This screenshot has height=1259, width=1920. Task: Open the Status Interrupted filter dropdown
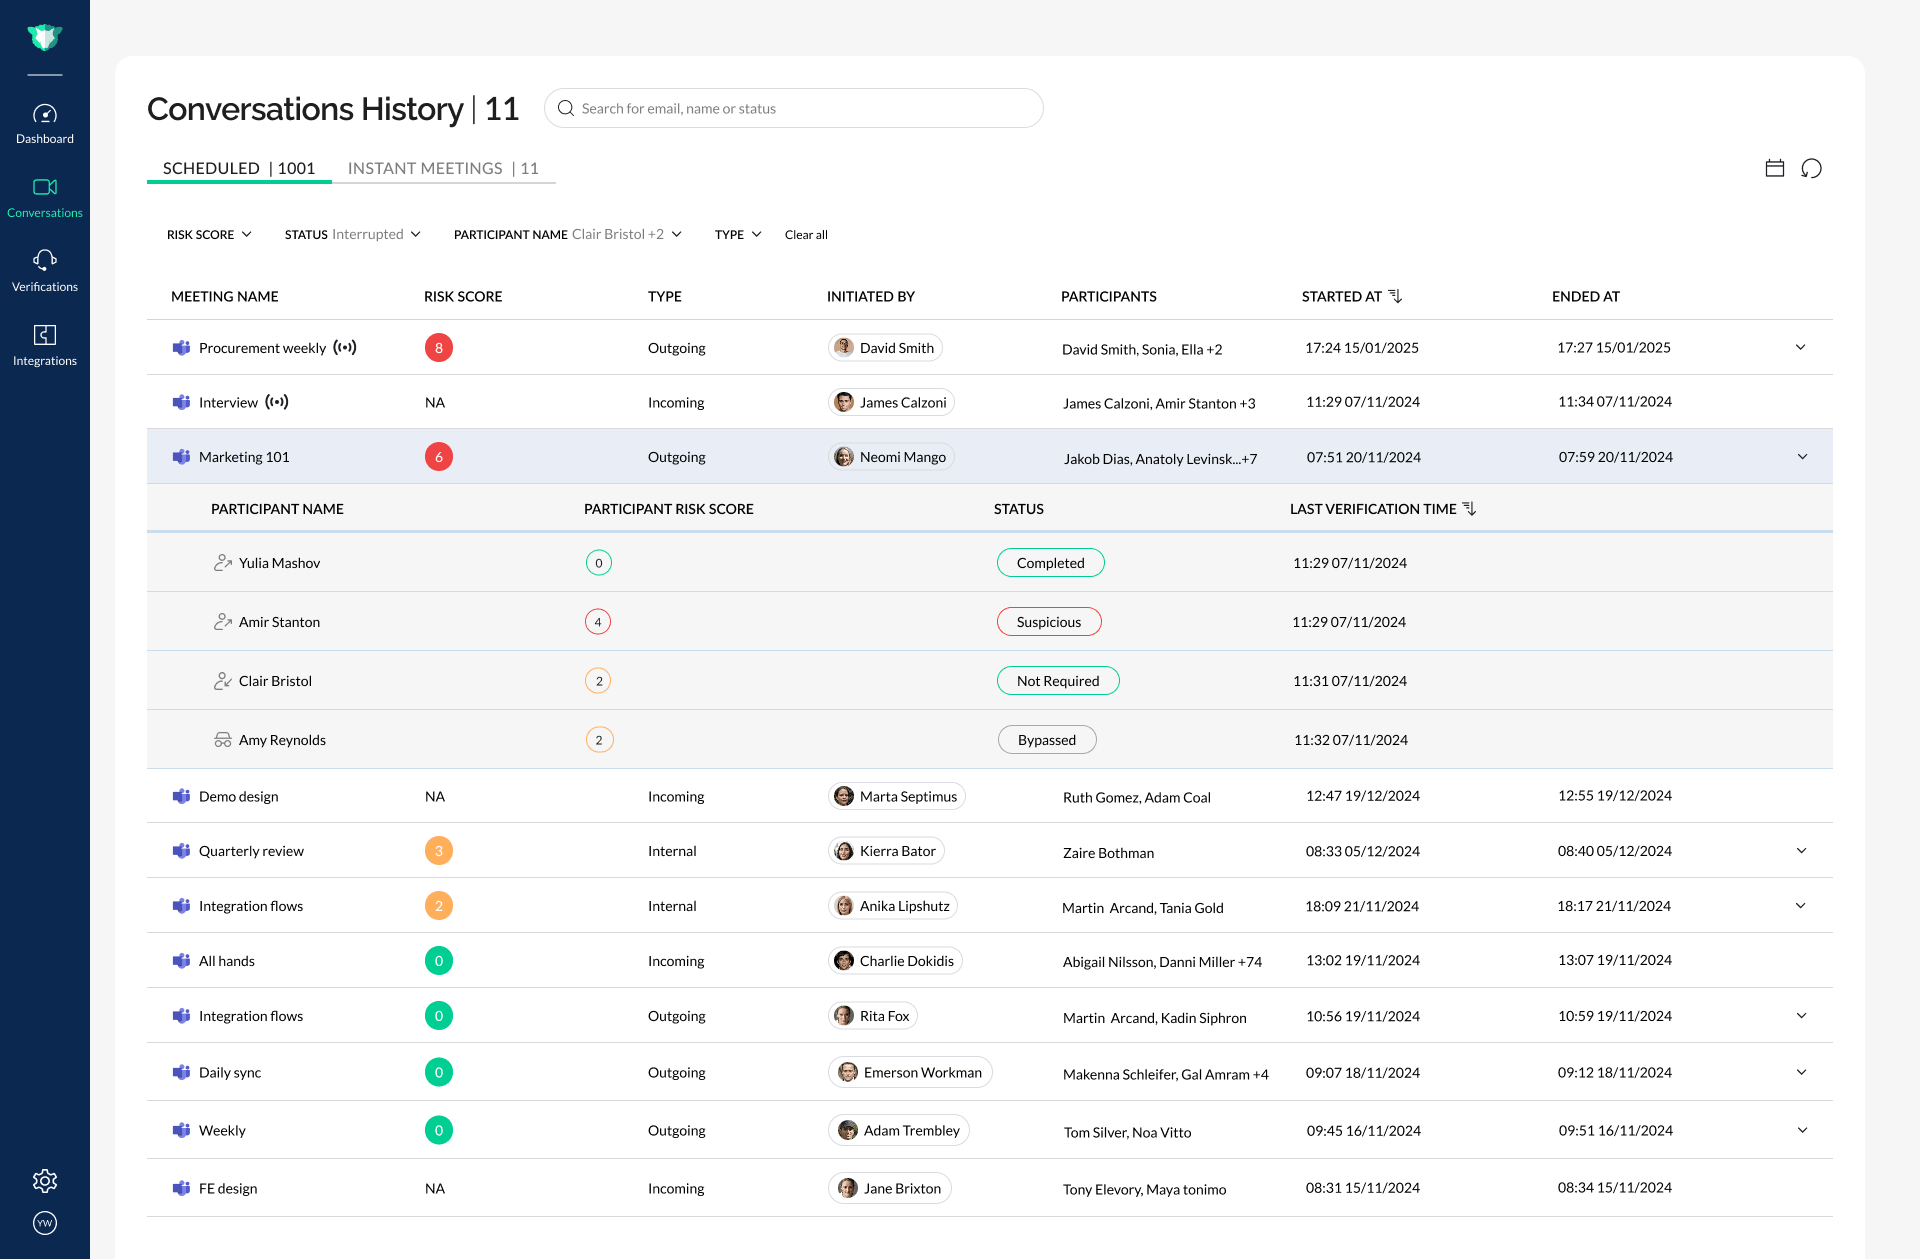(x=352, y=234)
